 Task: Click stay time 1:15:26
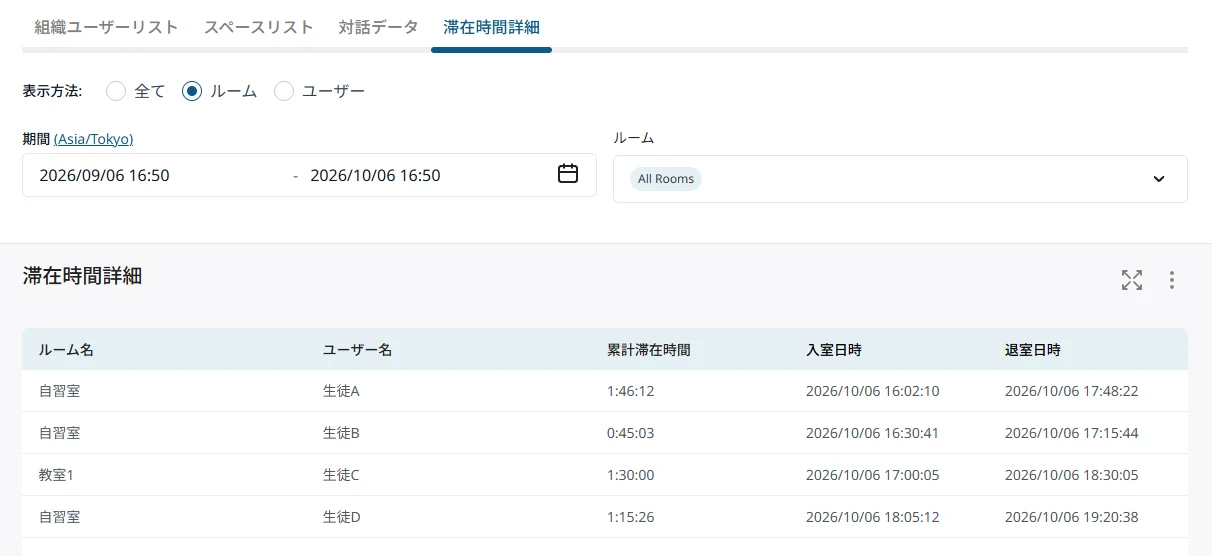(630, 517)
